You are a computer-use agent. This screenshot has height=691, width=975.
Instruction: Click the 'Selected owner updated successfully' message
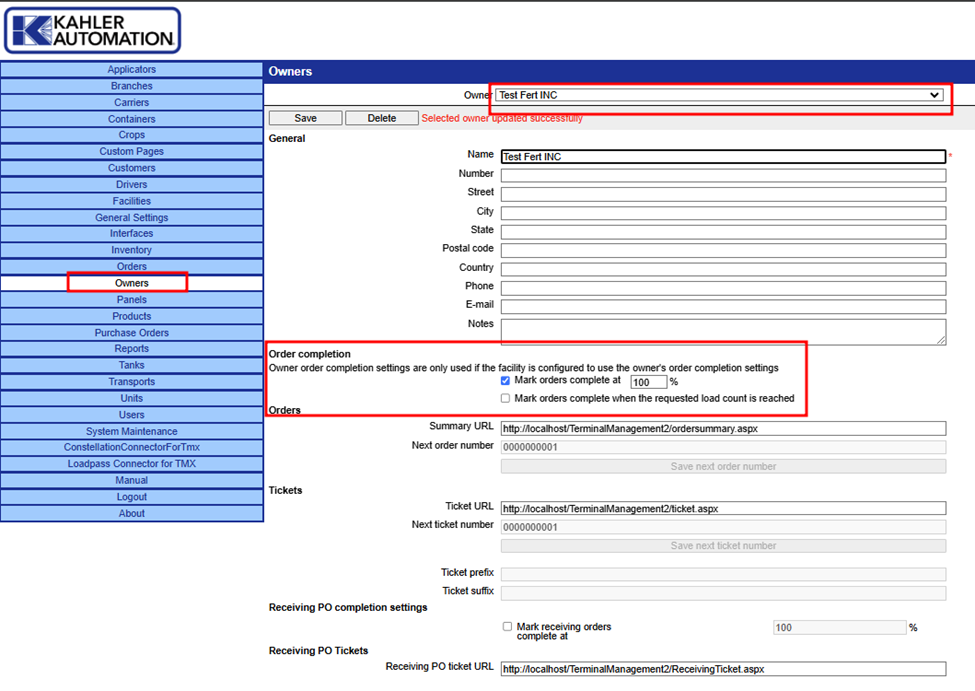[x=502, y=118]
